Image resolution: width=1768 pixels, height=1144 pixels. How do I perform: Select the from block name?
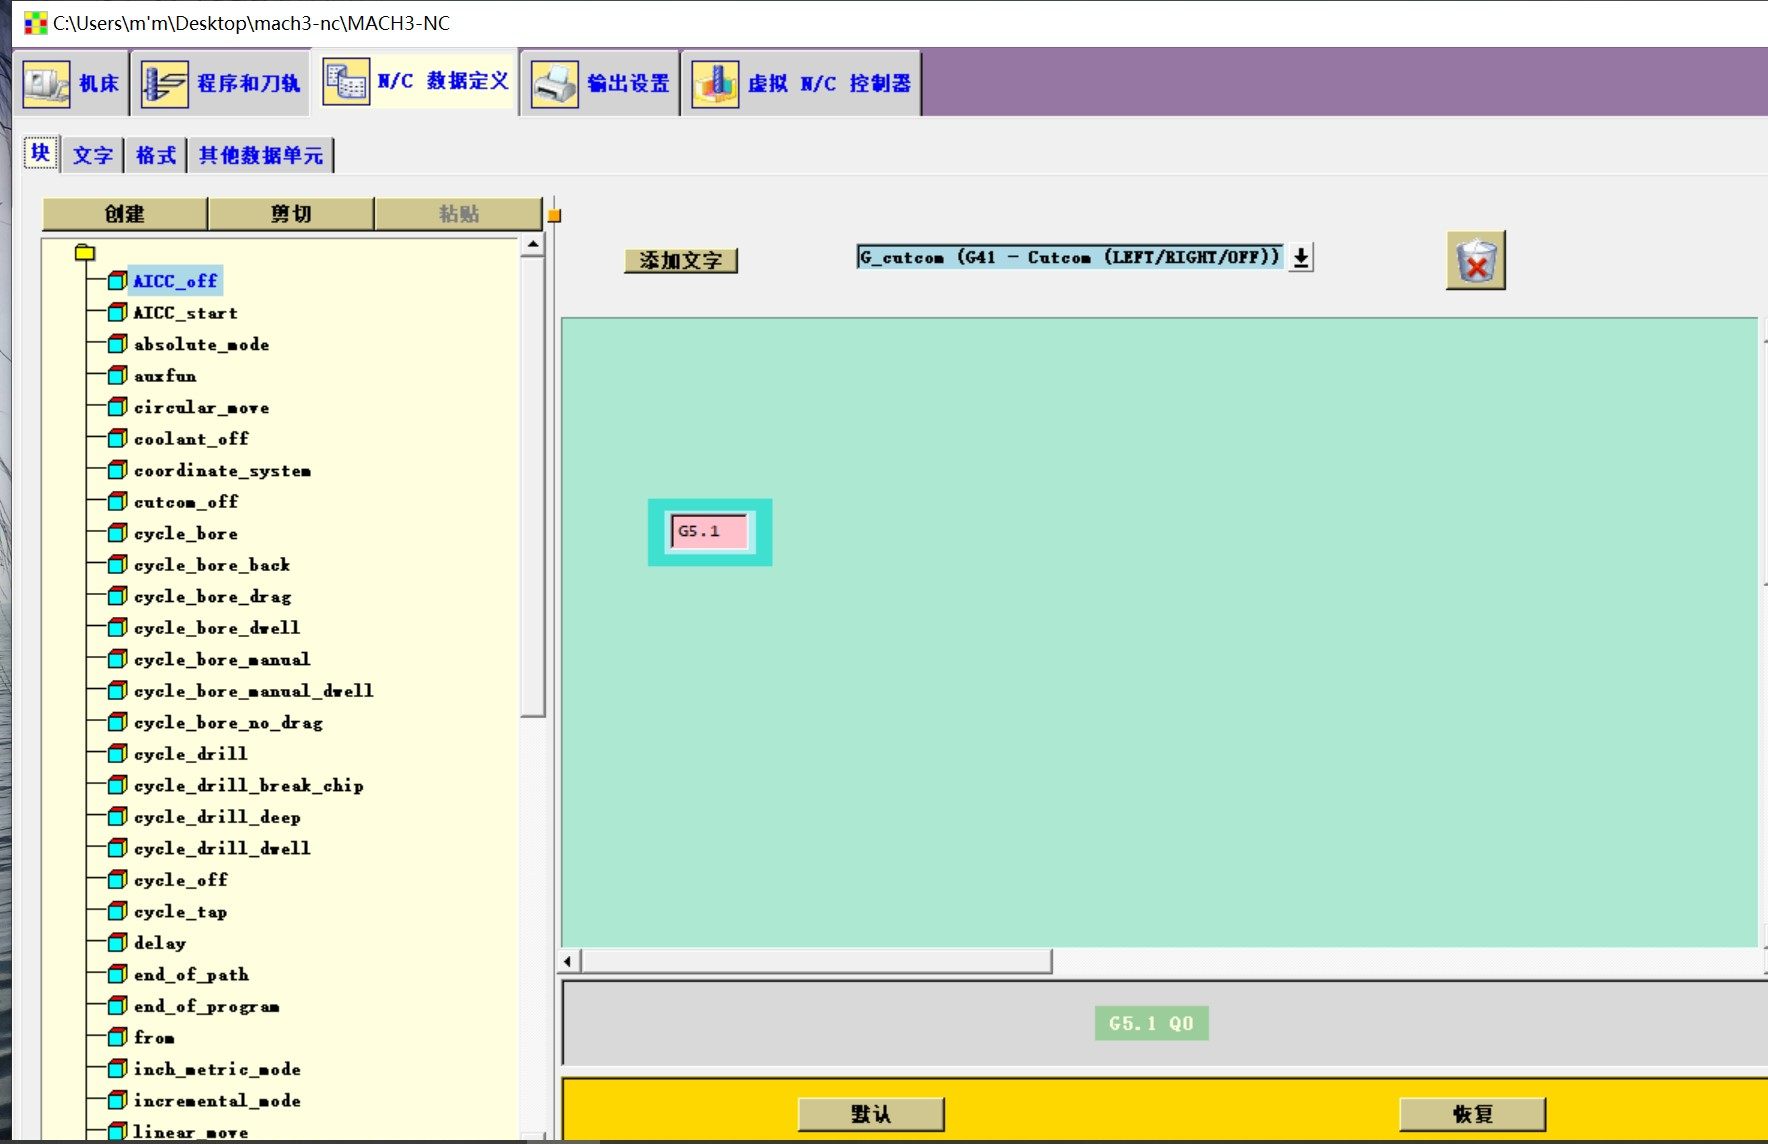[154, 1037]
